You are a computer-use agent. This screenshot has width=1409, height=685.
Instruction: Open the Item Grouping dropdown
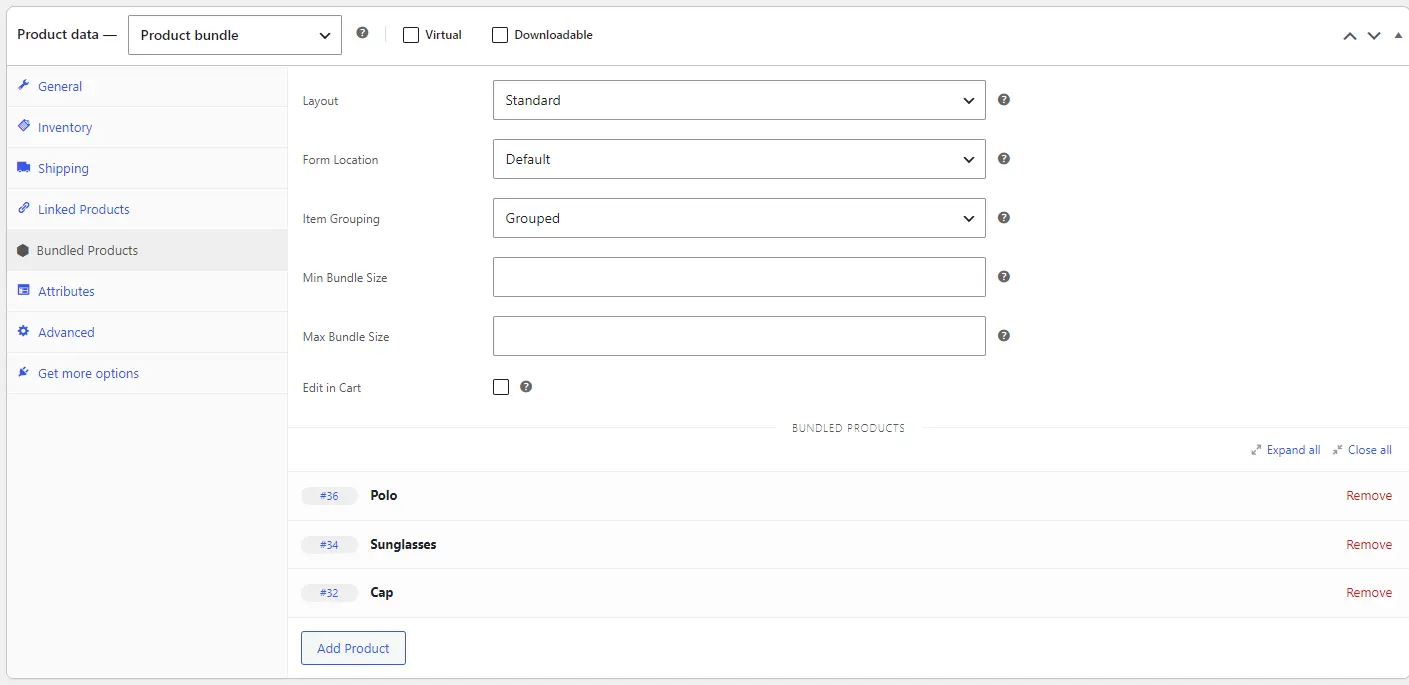tap(739, 218)
